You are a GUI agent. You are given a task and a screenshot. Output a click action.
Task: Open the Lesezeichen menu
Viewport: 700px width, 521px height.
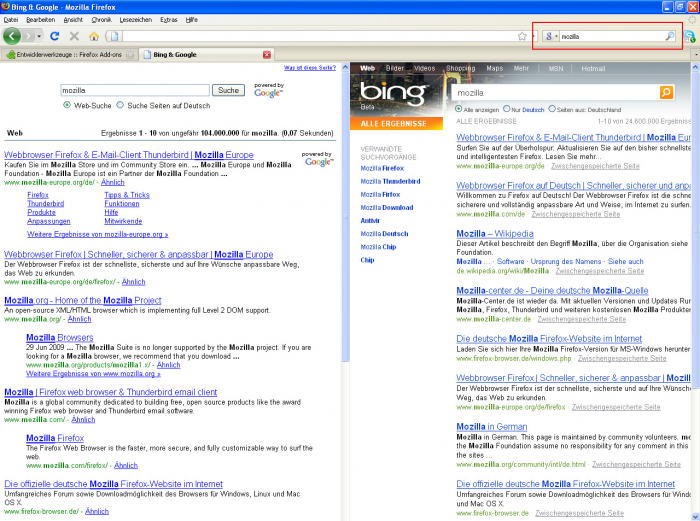coord(136,20)
